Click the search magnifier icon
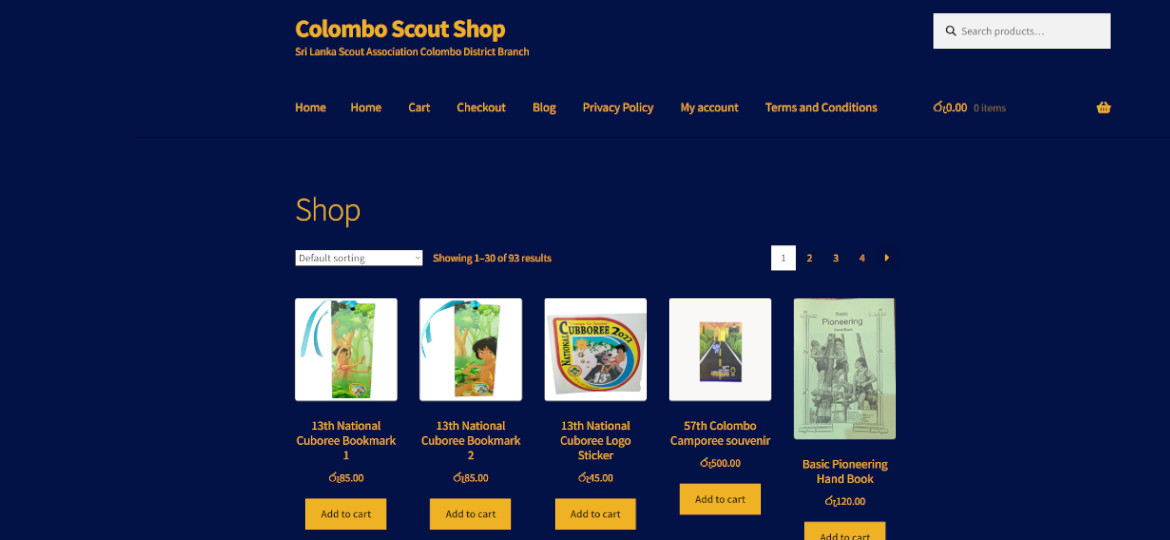Image resolution: width=1170 pixels, height=540 pixels. pyautogui.click(x=951, y=31)
